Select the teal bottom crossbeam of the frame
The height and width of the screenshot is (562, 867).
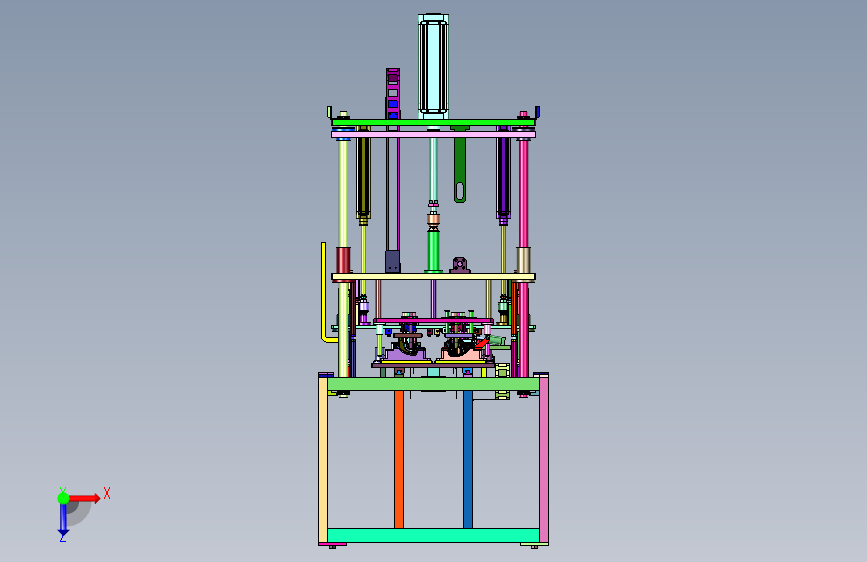433,535
